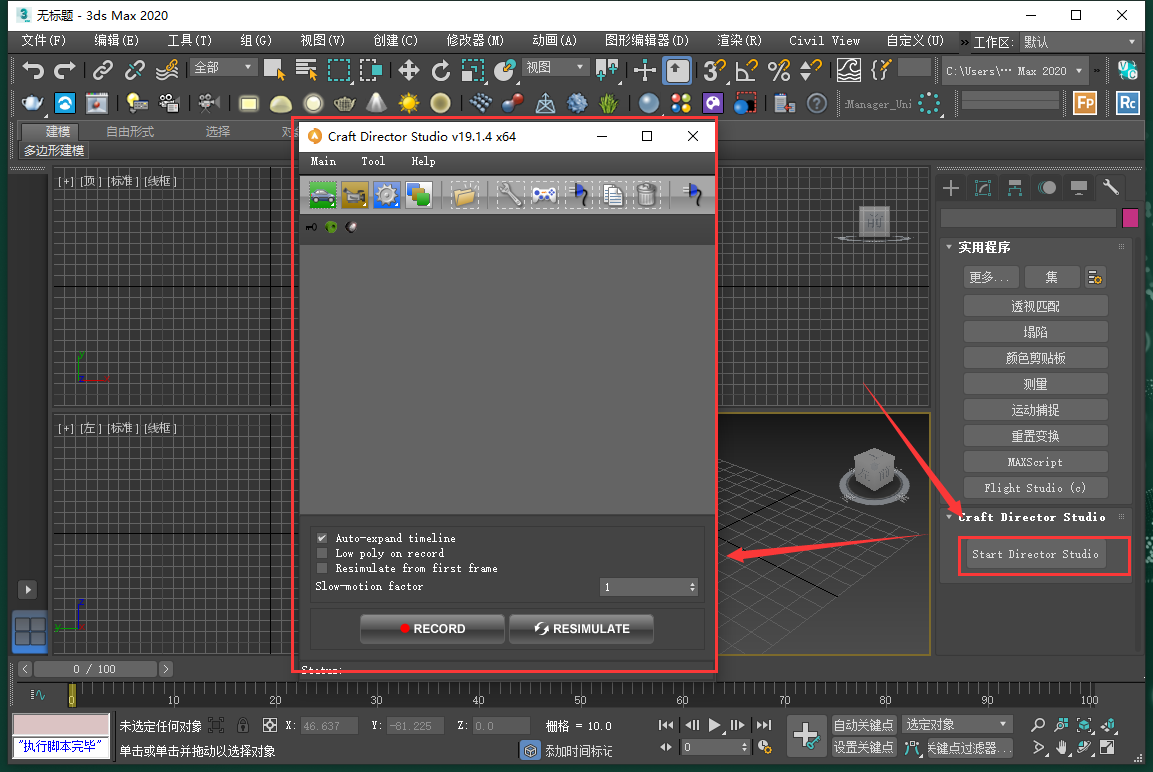Open the 动画(A) menu

coord(554,40)
